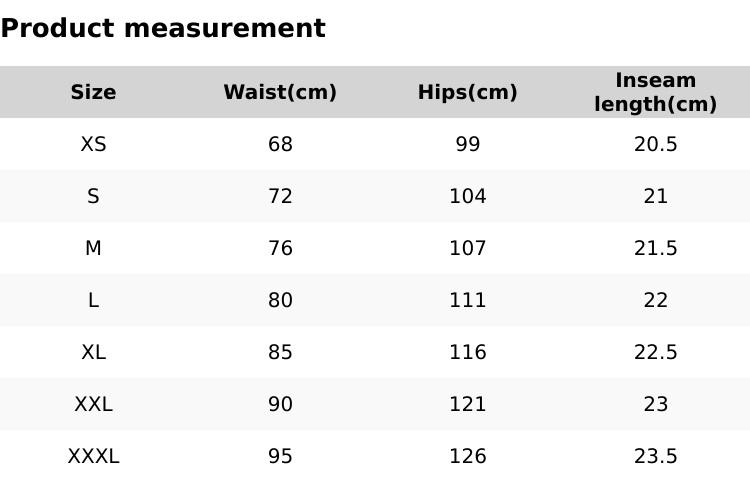Select the XXL size row label
Image resolution: width=750 pixels, height=482 pixels.
(x=93, y=405)
